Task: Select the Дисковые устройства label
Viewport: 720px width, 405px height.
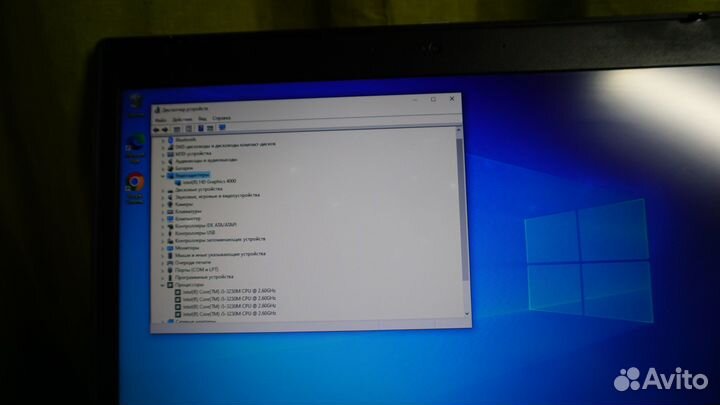Action: tap(198, 189)
